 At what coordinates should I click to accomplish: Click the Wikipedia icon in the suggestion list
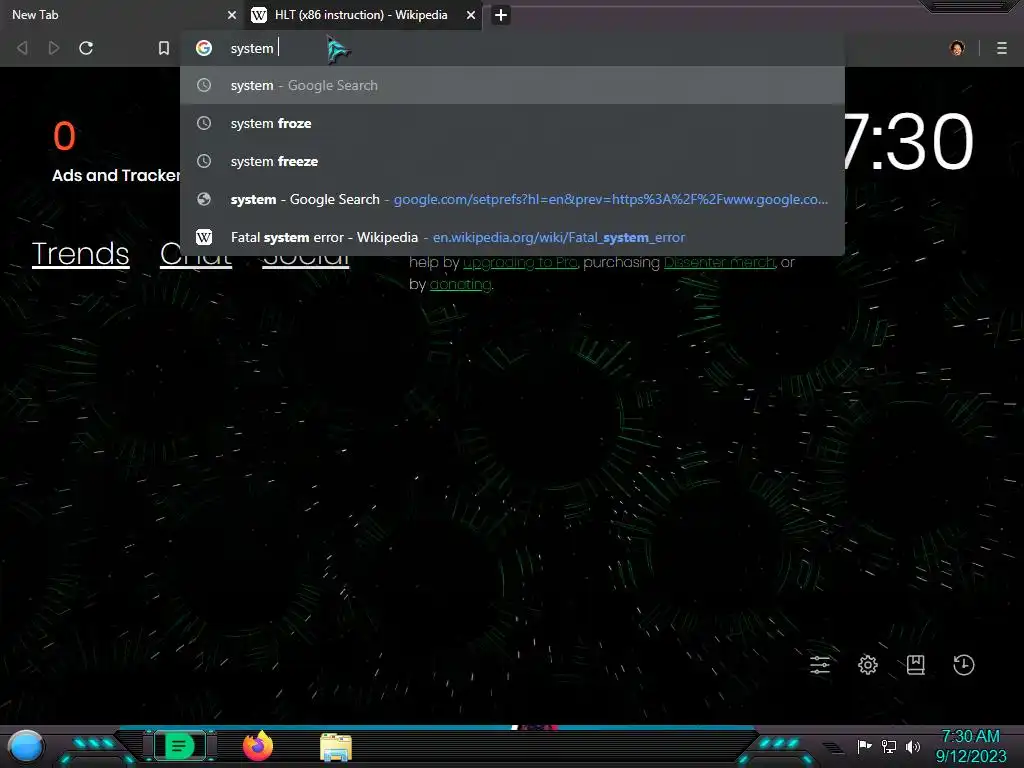pos(204,237)
